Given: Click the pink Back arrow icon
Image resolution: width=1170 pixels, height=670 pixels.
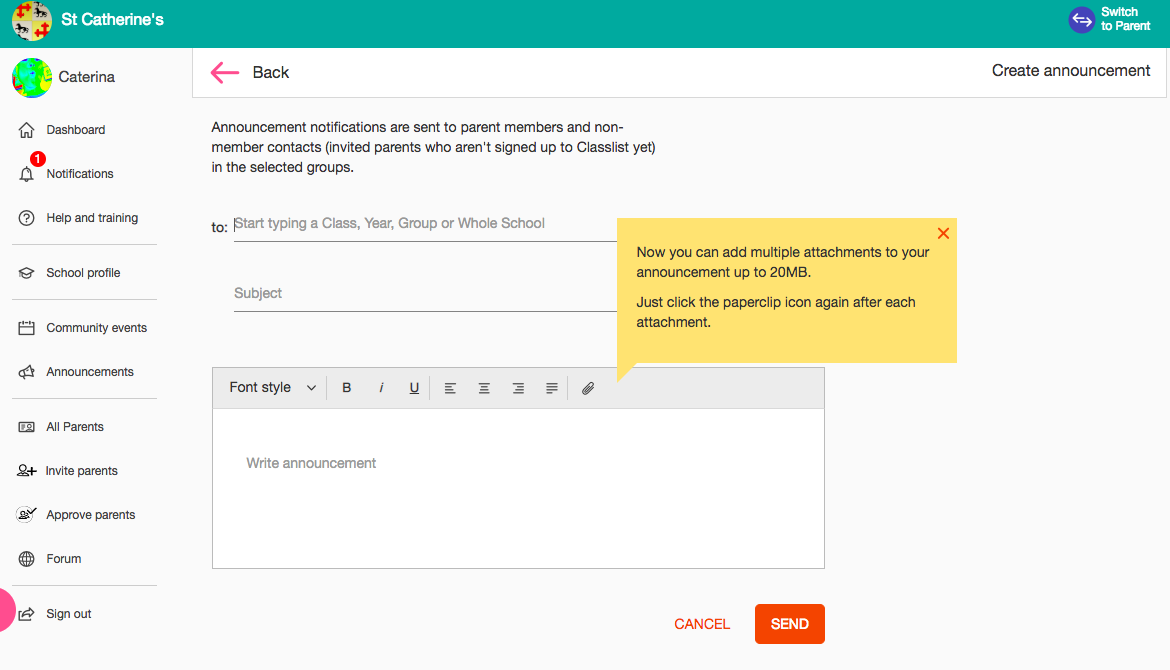Looking at the screenshot, I should 225,72.
